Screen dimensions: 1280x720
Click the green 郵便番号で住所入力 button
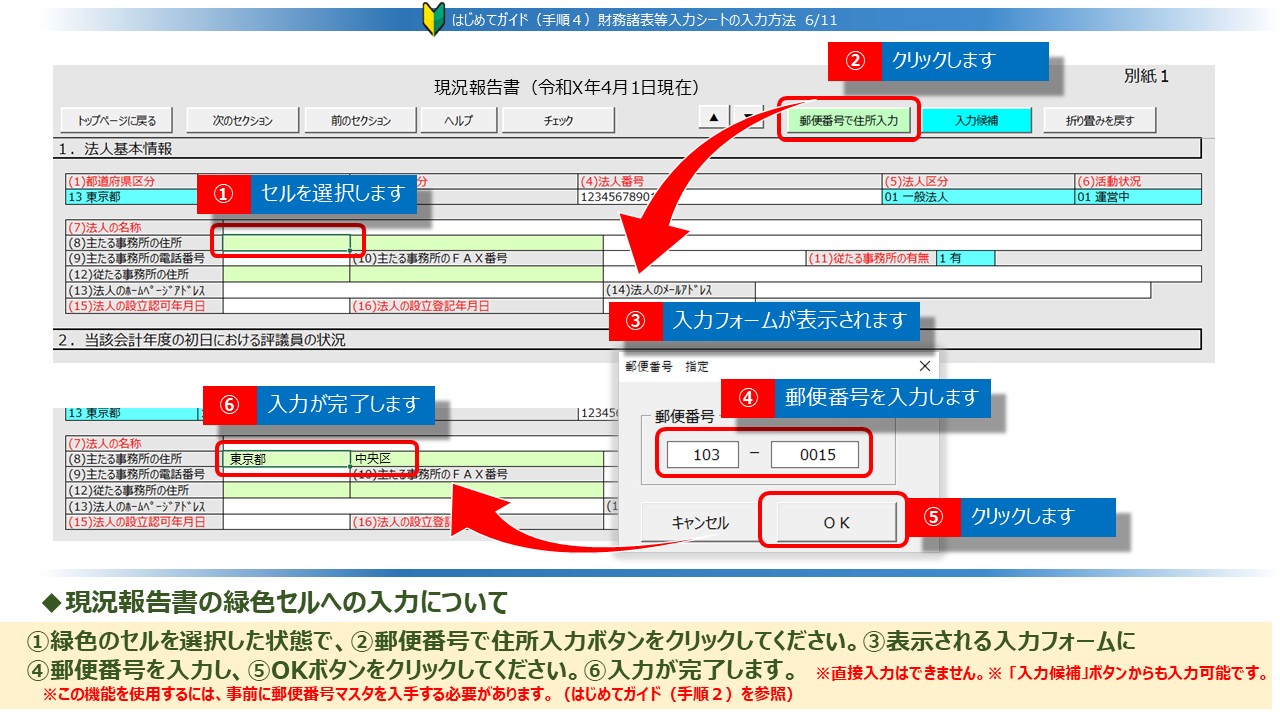(x=848, y=120)
